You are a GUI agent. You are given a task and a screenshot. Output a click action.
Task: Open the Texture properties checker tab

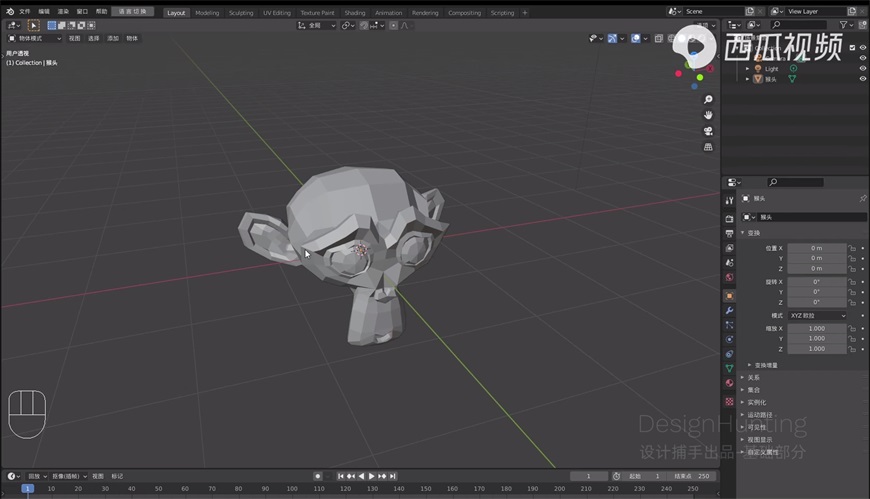coord(730,401)
